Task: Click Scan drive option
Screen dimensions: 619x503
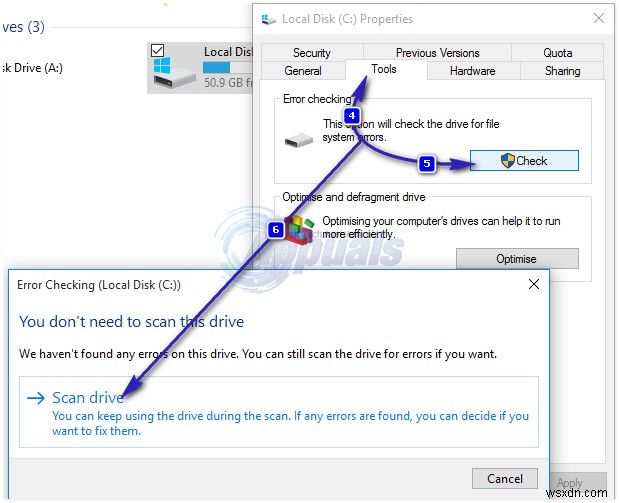Action: point(279,412)
